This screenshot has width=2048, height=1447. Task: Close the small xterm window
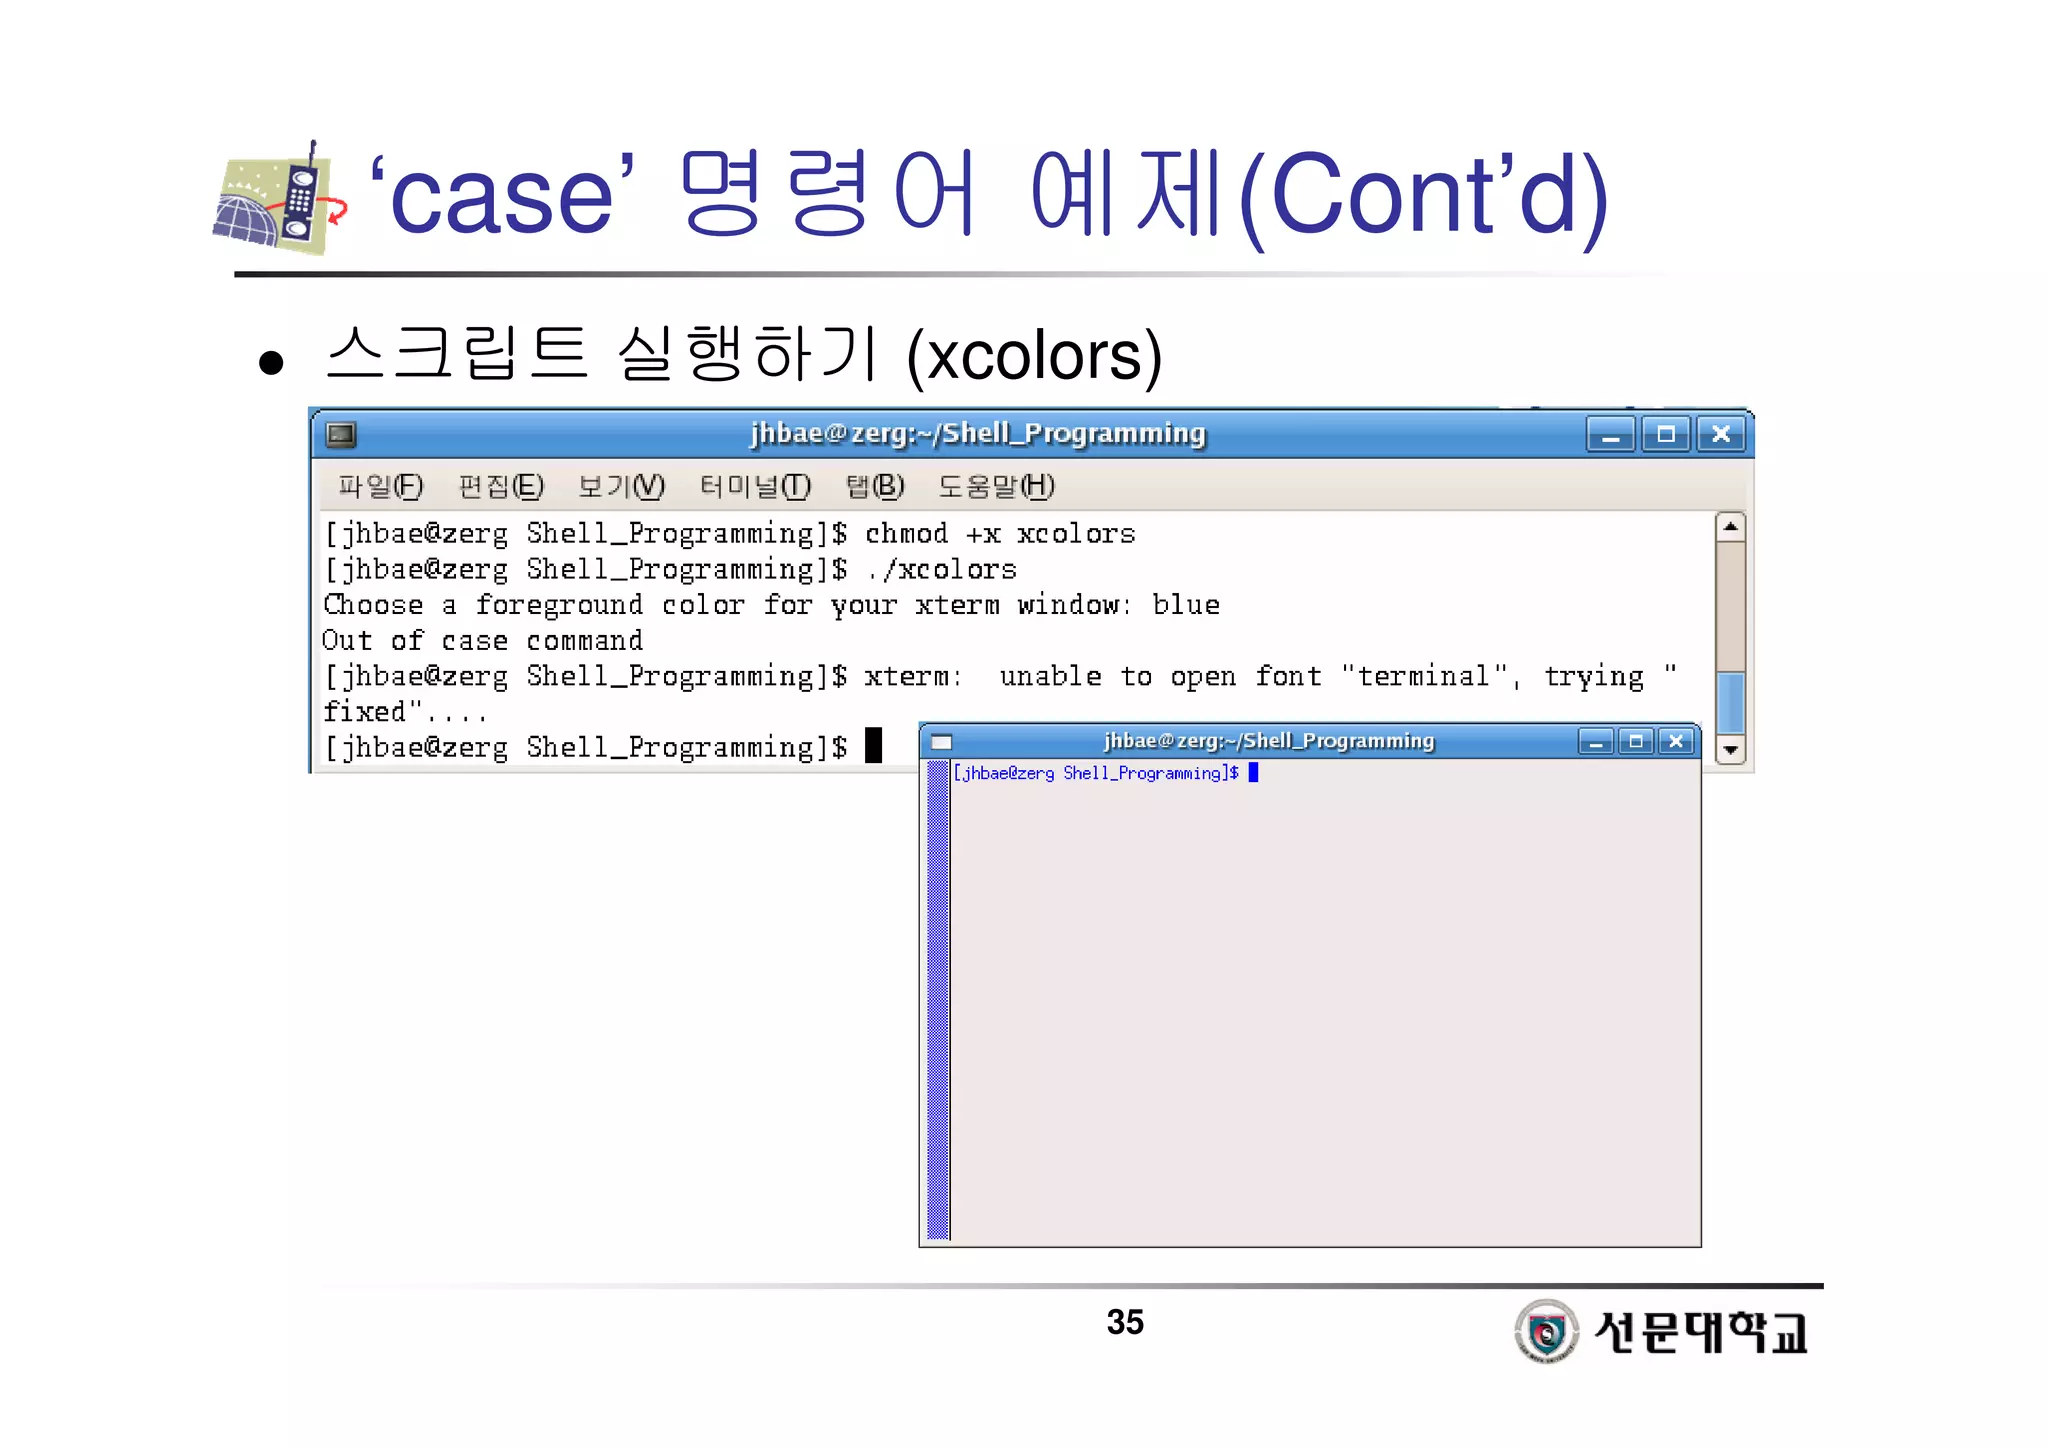(1677, 741)
